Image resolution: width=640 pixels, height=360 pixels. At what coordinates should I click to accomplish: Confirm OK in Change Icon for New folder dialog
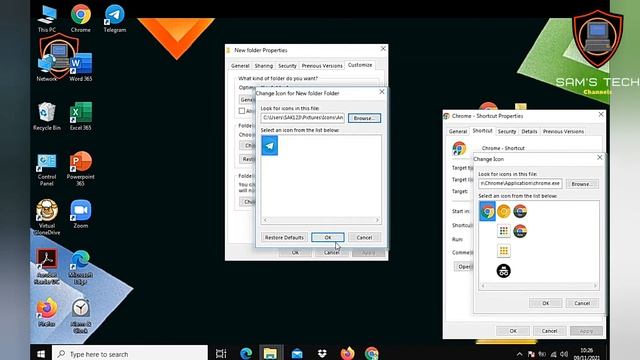point(328,238)
